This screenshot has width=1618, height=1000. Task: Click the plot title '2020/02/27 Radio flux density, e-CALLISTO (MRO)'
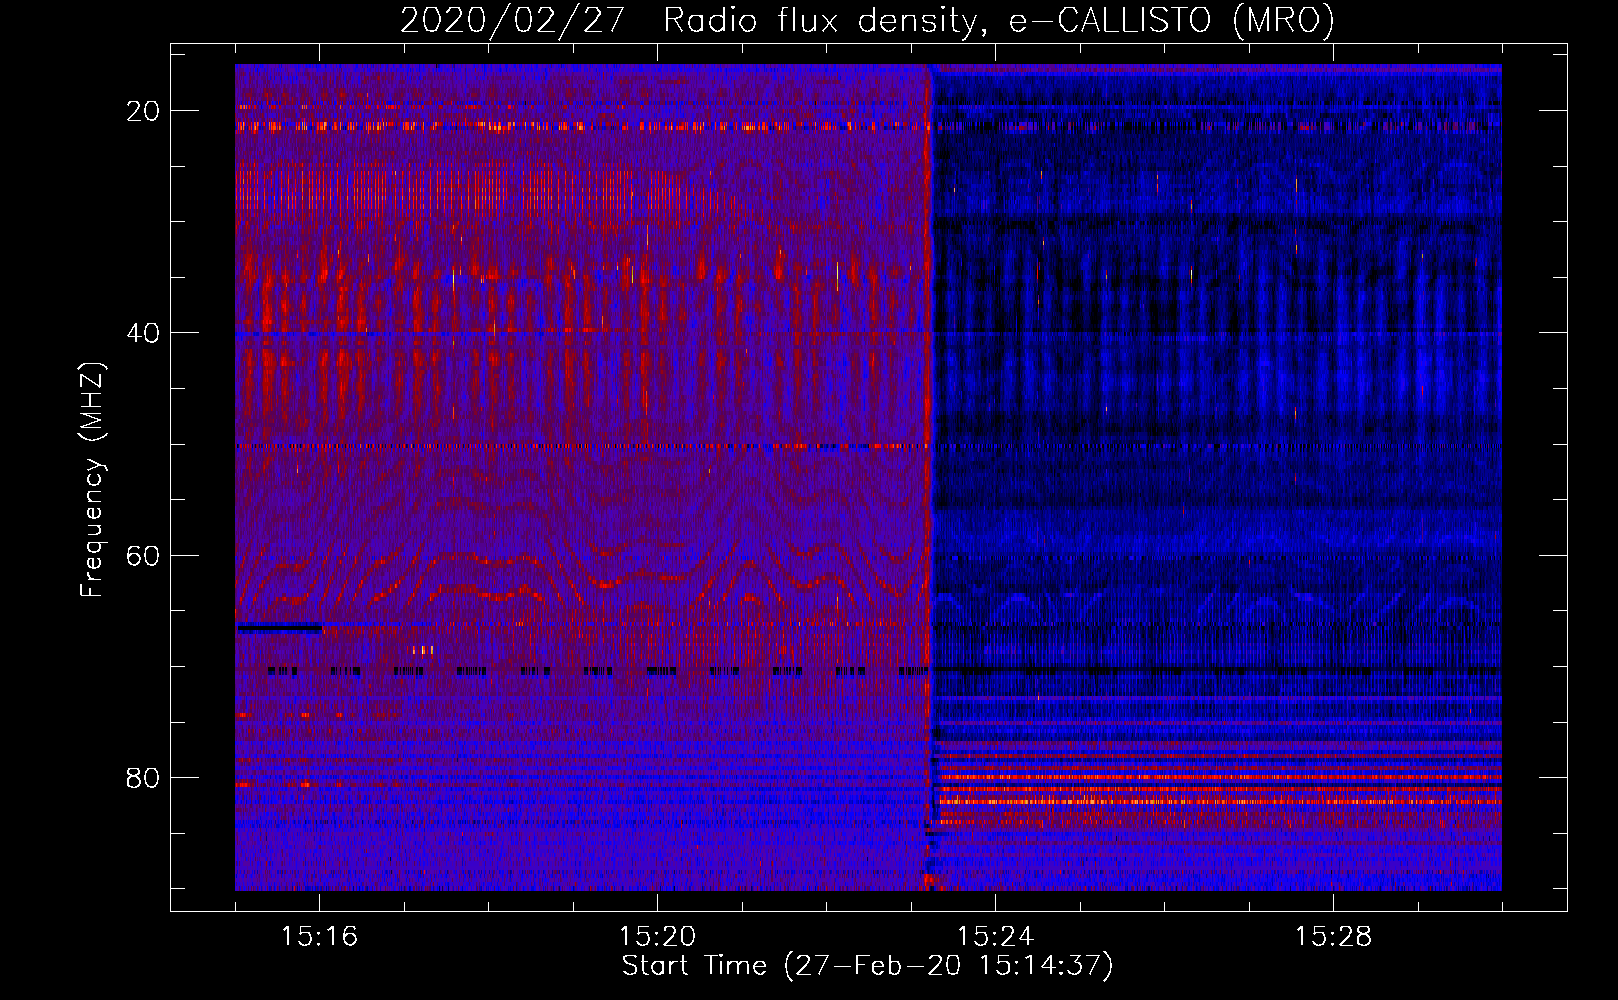click(x=867, y=20)
